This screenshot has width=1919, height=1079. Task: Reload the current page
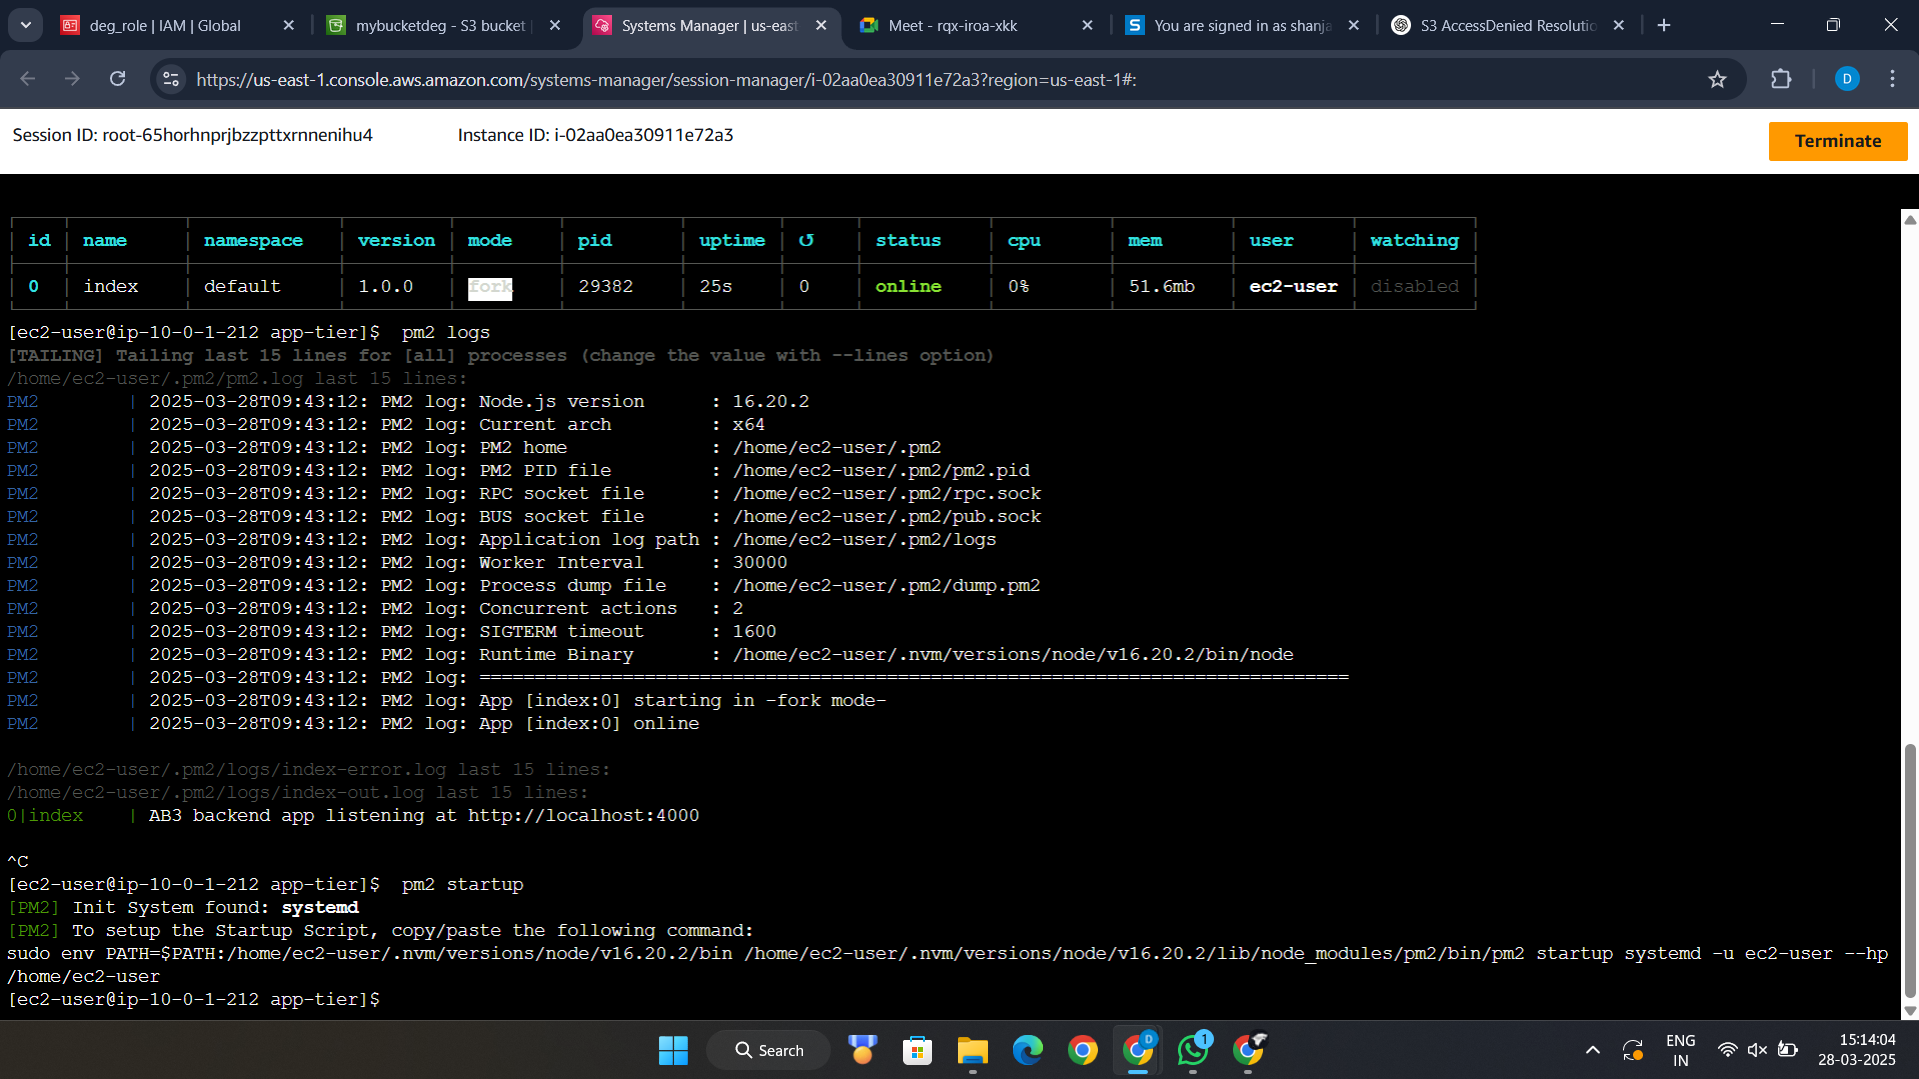(x=117, y=79)
